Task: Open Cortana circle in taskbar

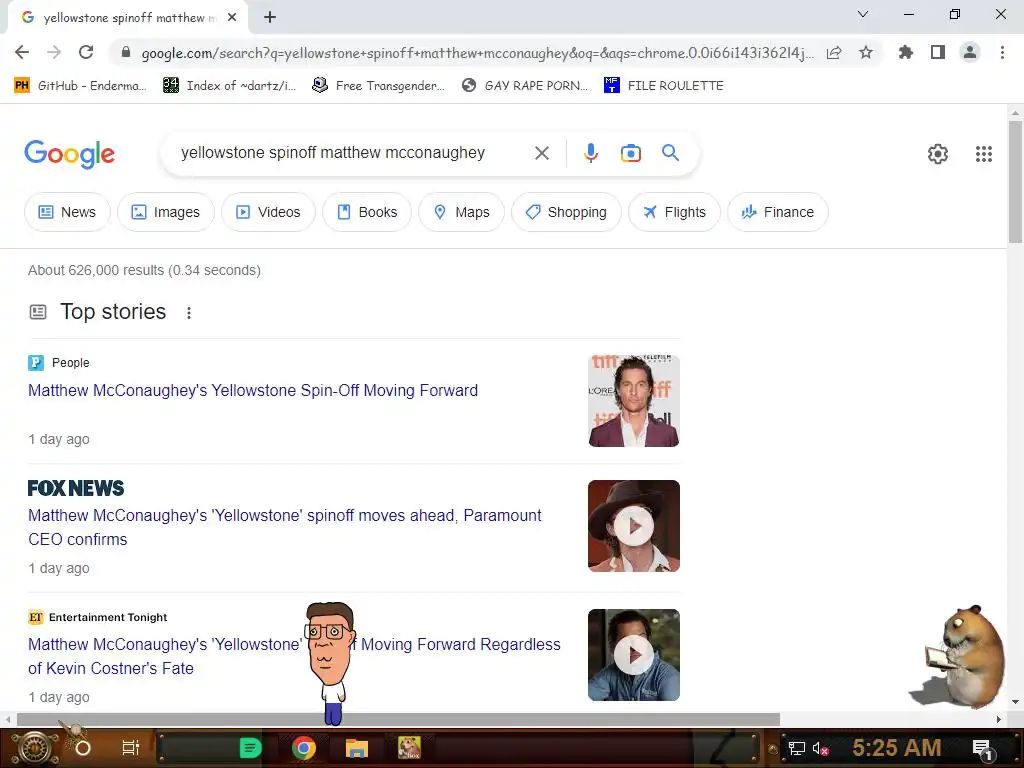Action: click(83, 748)
